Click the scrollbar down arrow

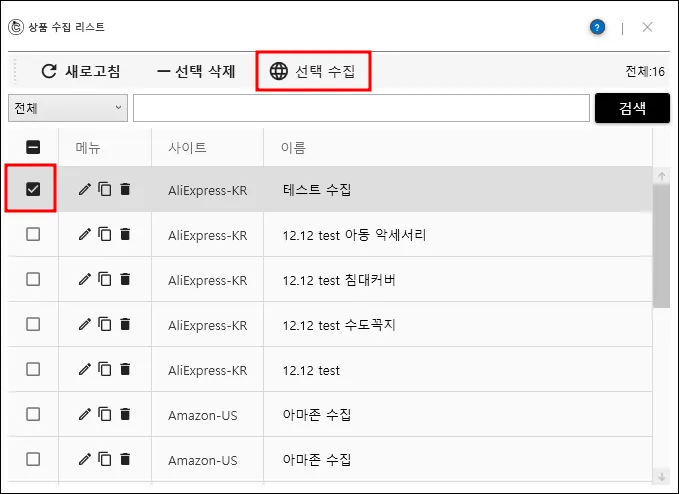[x=661, y=477]
